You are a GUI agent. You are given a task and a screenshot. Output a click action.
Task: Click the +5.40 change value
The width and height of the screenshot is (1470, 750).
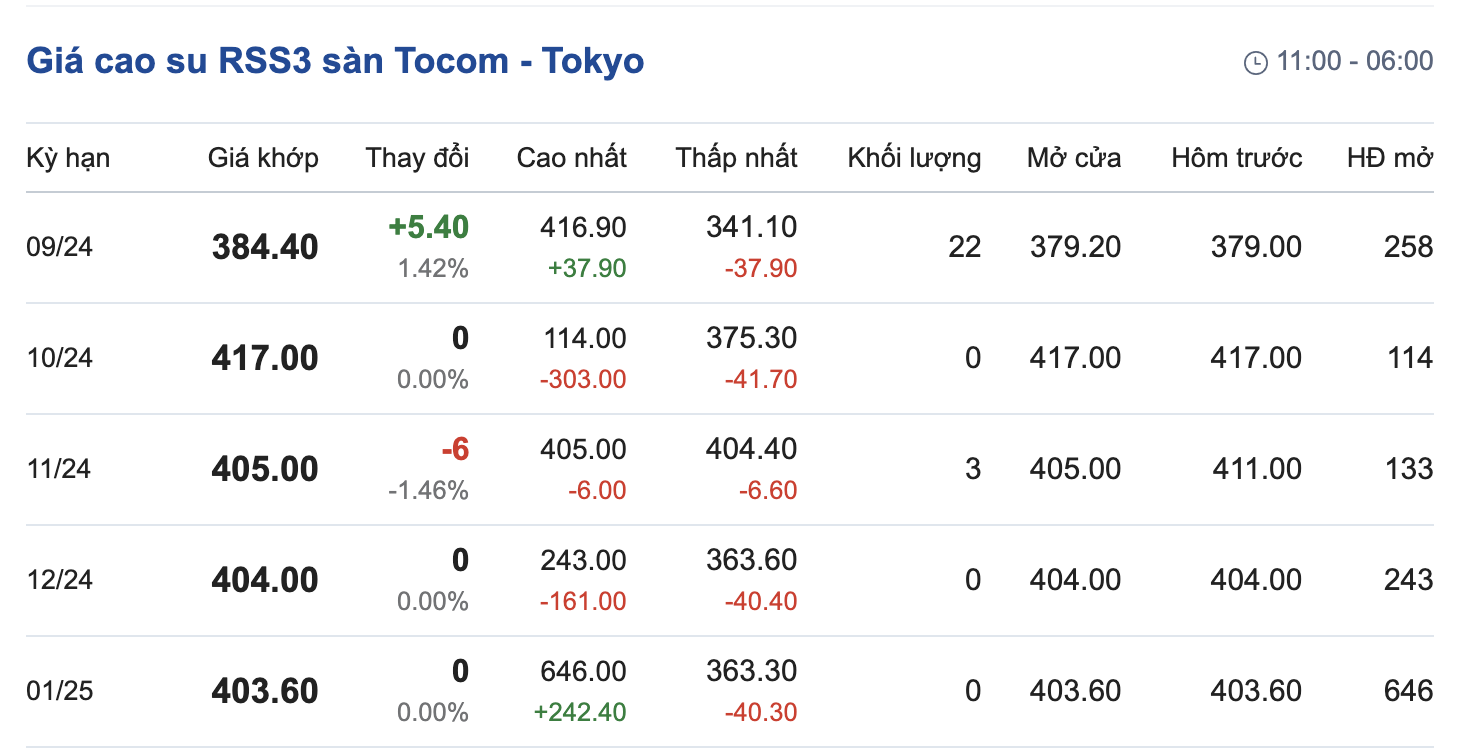tap(429, 227)
